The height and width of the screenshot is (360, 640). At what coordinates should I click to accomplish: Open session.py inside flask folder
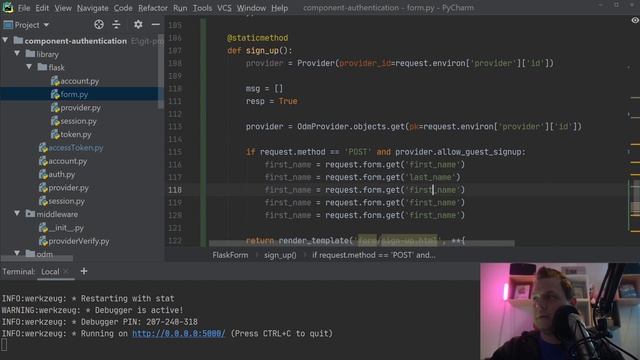[x=78, y=121]
